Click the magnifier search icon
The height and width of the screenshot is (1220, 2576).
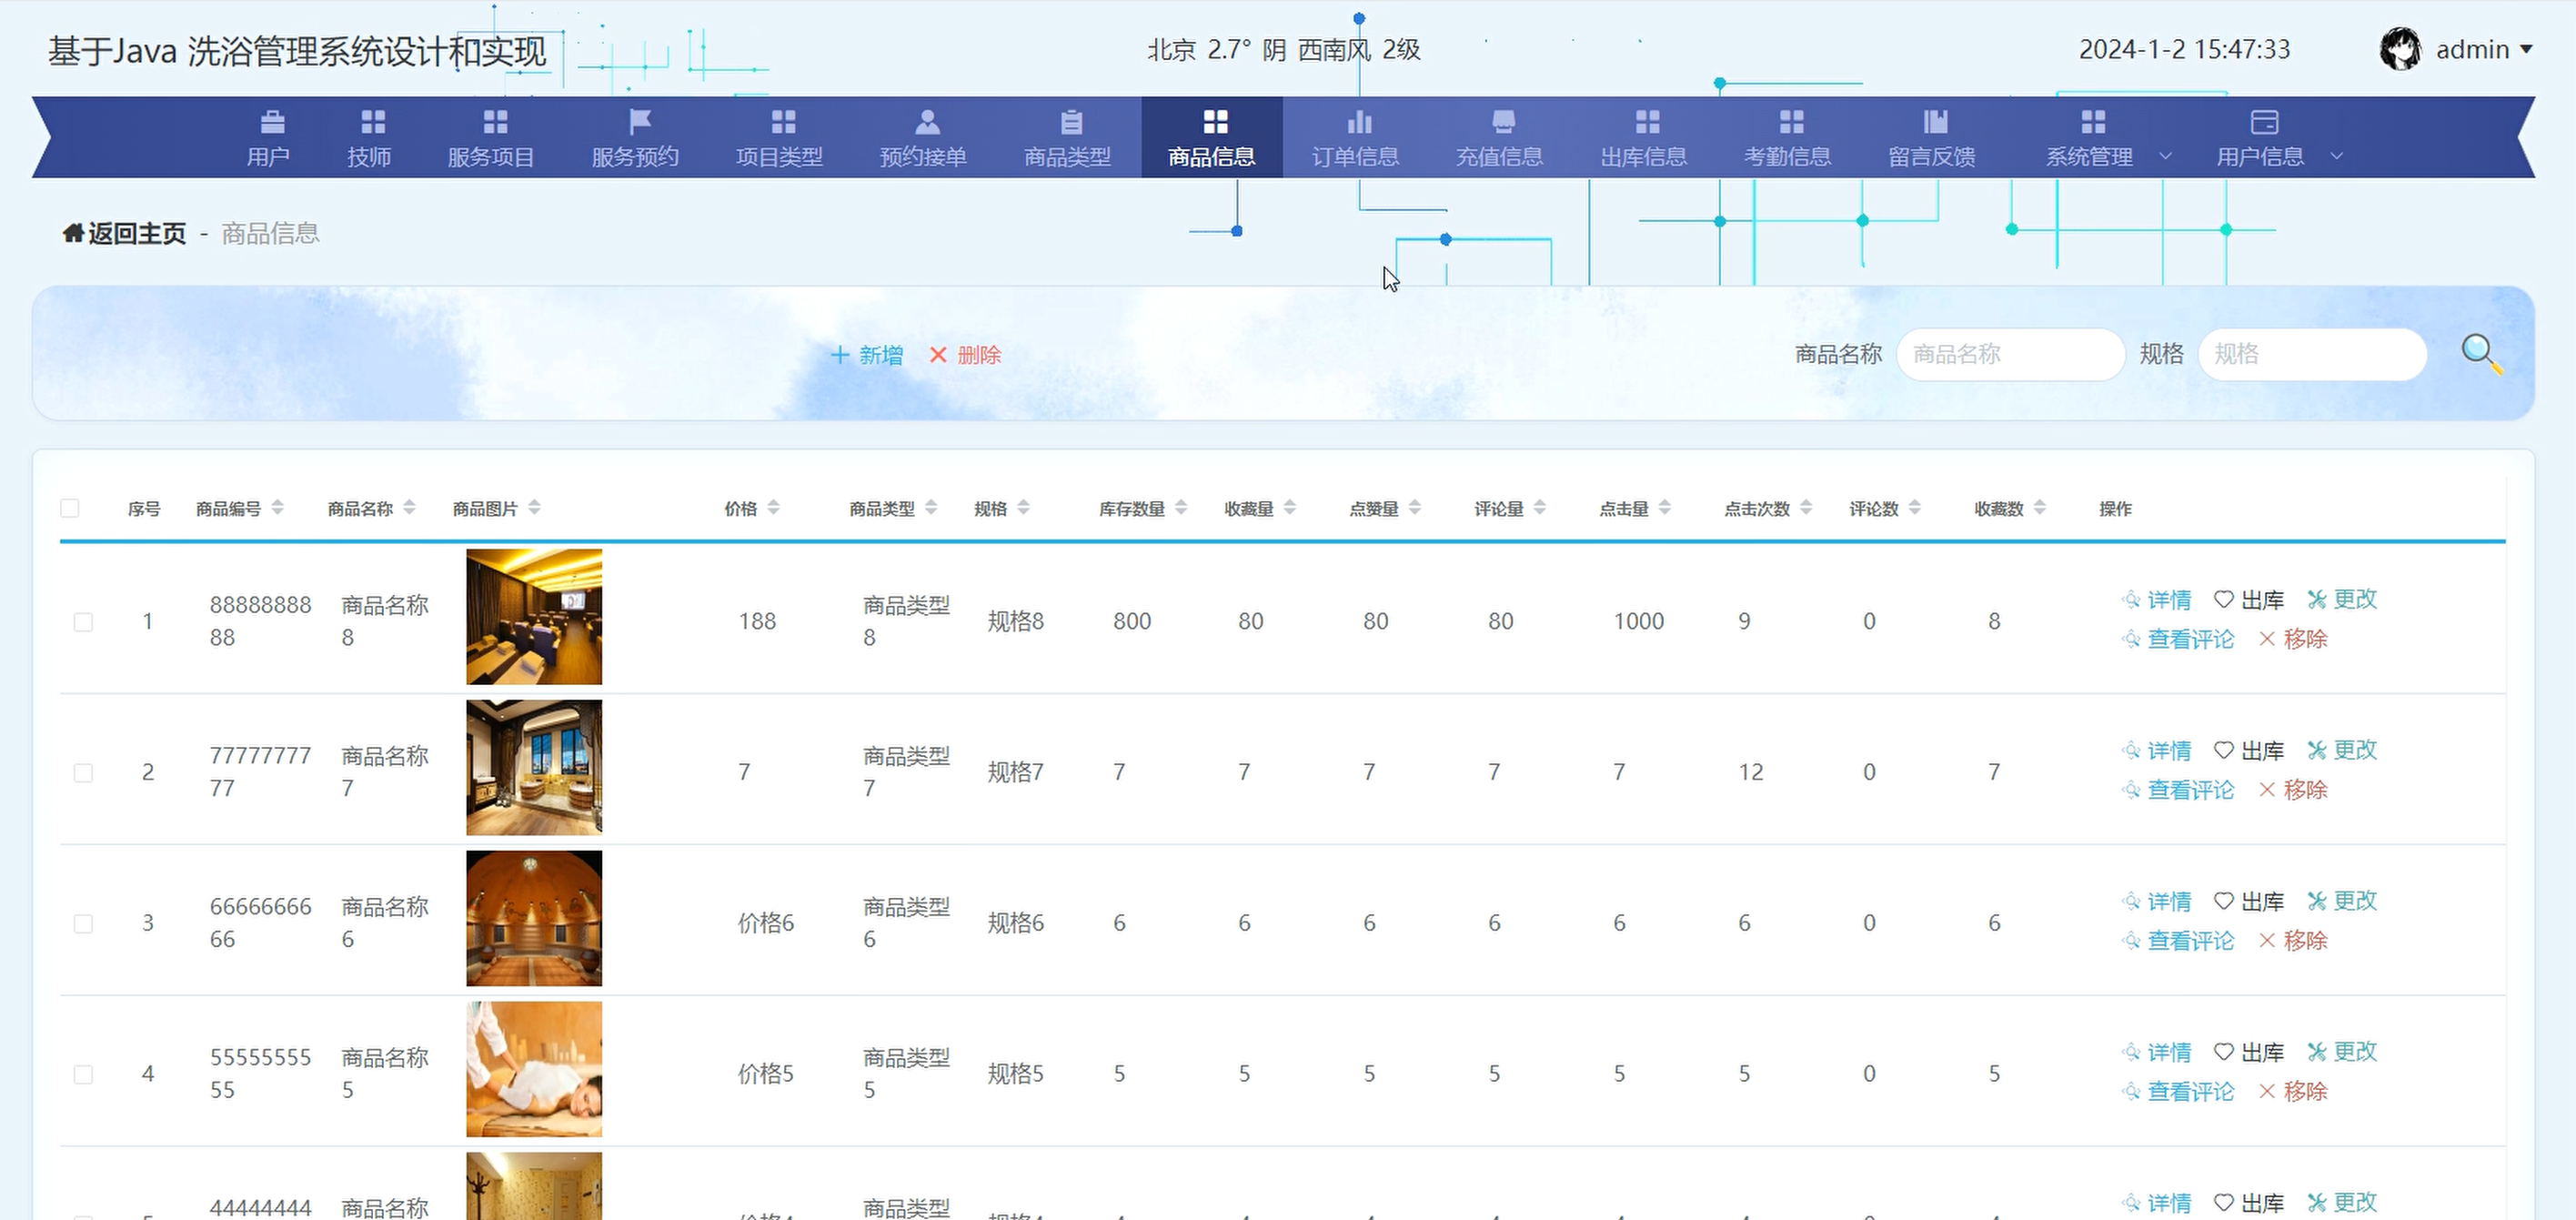click(2482, 354)
